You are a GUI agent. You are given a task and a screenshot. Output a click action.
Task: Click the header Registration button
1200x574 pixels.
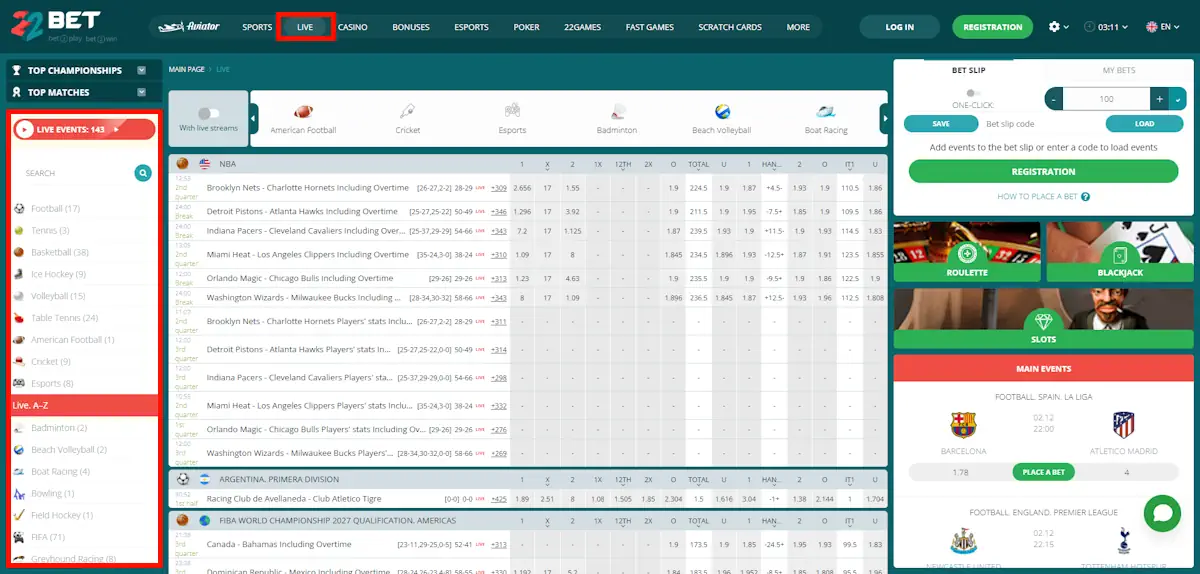(993, 27)
